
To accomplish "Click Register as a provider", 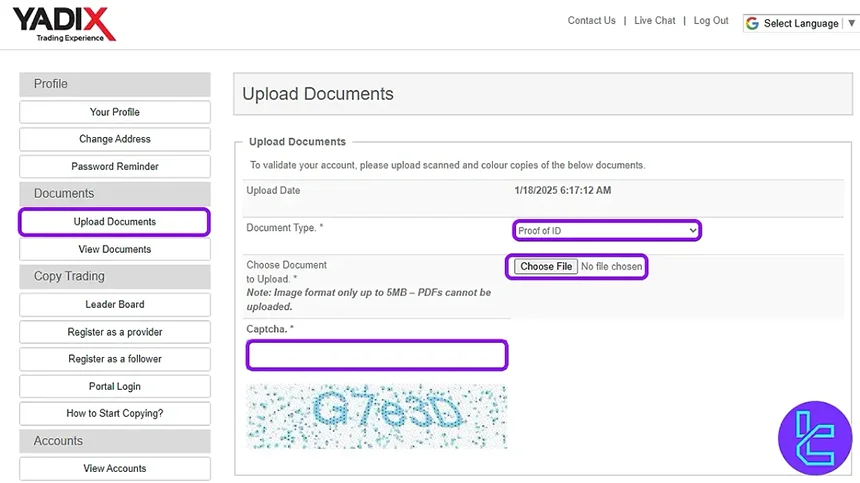I will coord(115,332).
